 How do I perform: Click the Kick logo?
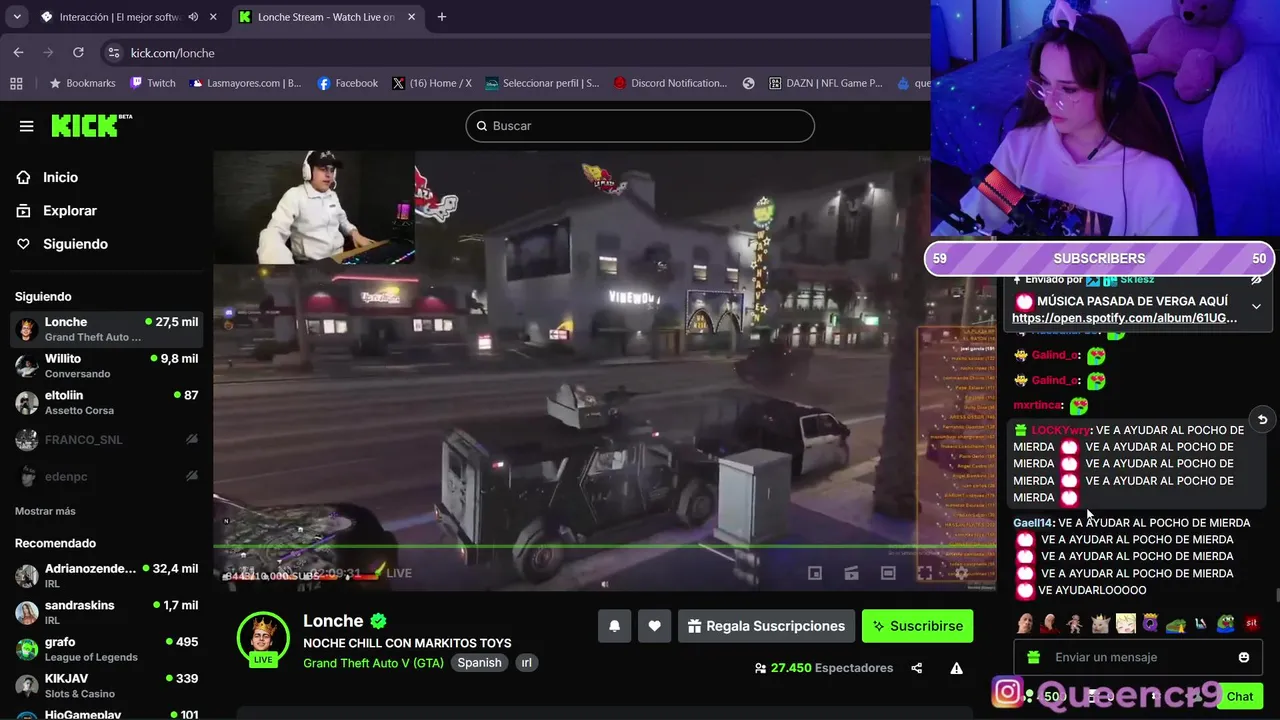point(91,125)
